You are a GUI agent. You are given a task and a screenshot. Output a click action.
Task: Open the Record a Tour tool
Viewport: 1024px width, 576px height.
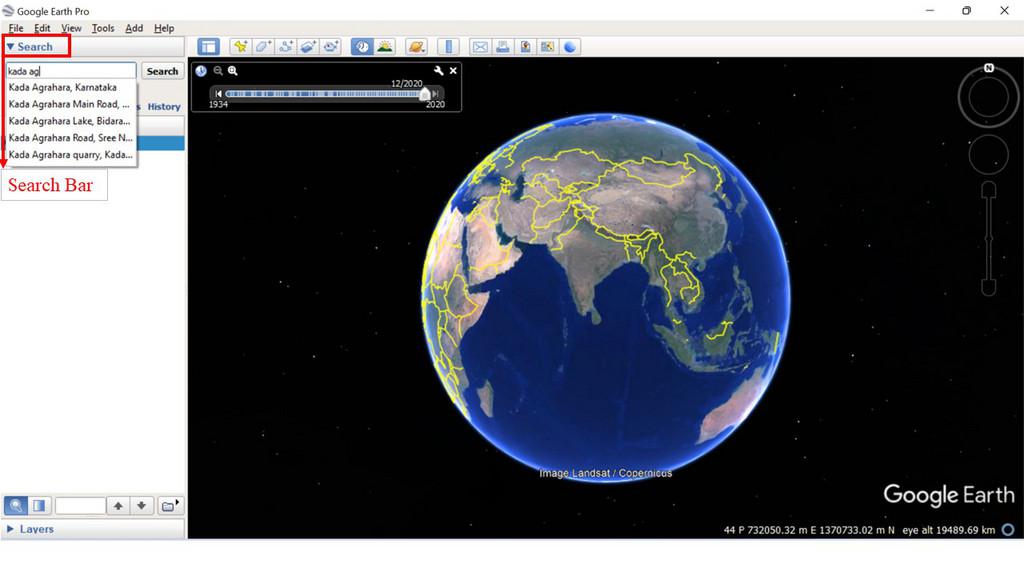tap(332, 47)
